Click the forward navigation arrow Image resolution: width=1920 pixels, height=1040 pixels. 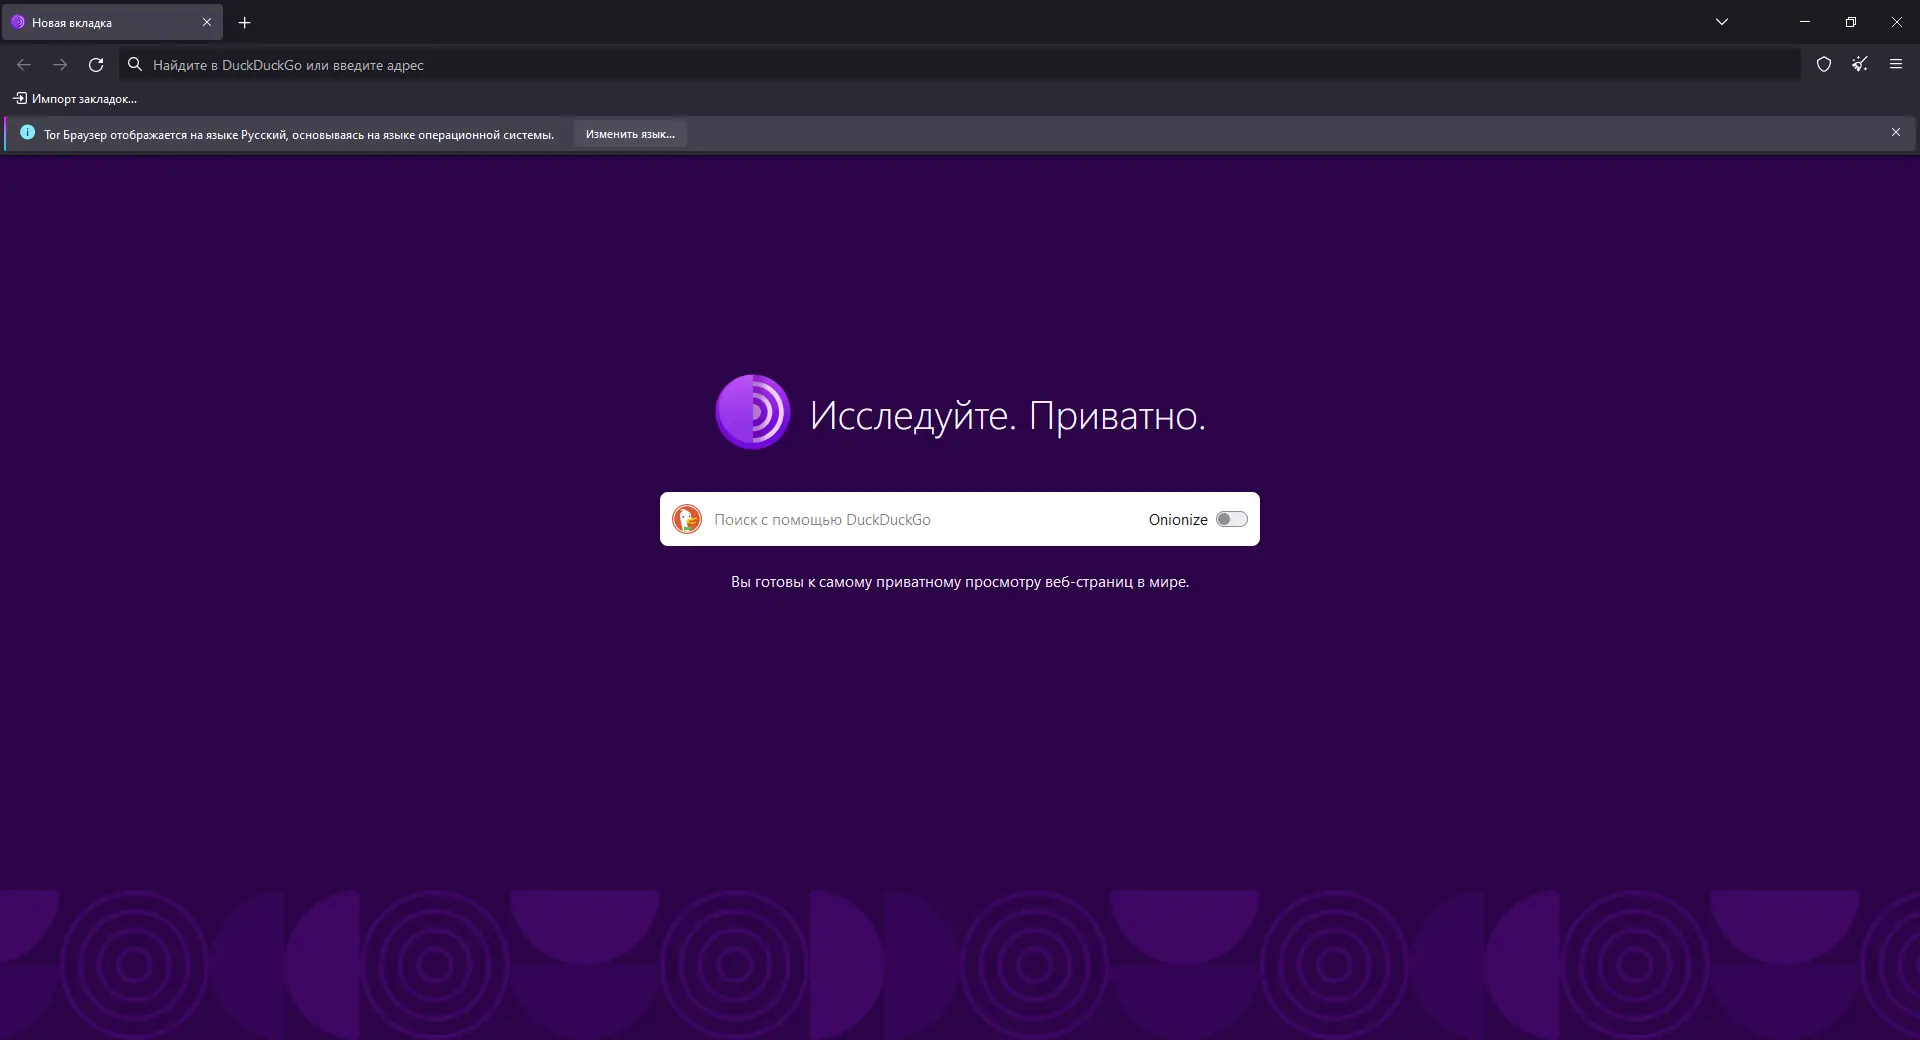pyautogui.click(x=60, y=64)
